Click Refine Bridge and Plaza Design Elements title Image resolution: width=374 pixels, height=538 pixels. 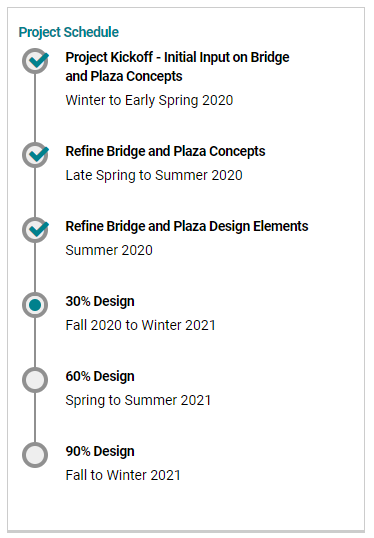187,226
